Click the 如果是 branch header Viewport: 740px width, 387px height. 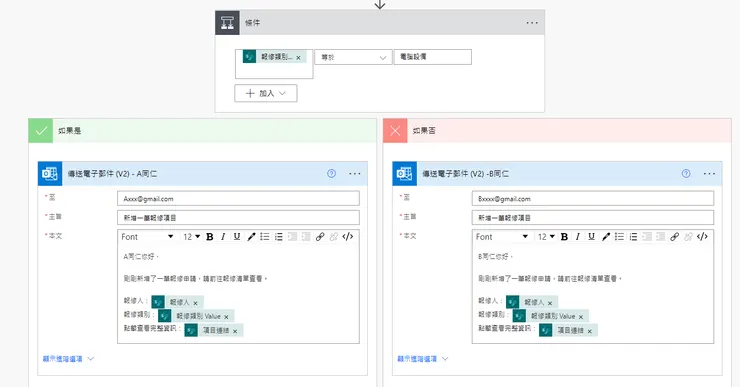coord(202,131)
